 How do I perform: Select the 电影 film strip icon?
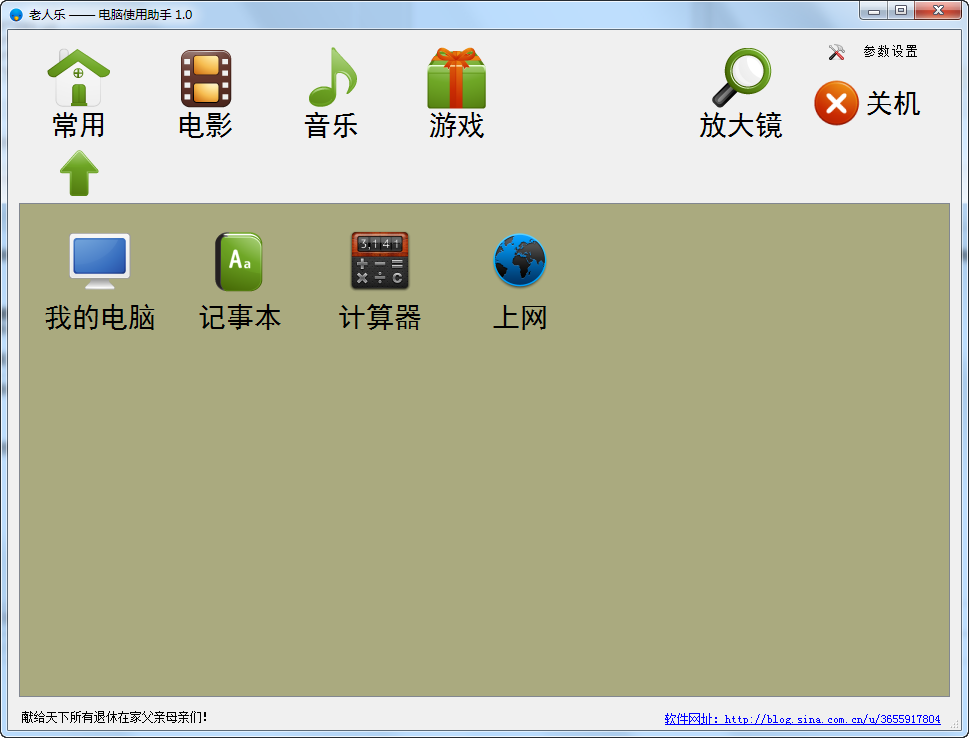click(206, 78)
